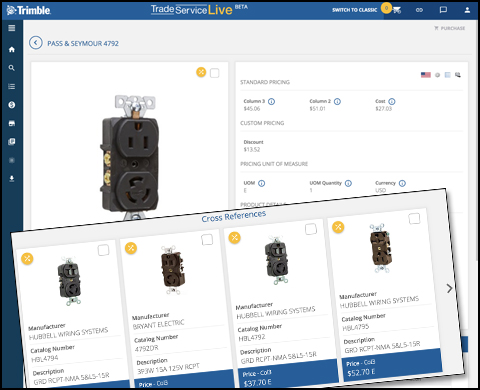Click Column 3 info icon

point(272,101)
